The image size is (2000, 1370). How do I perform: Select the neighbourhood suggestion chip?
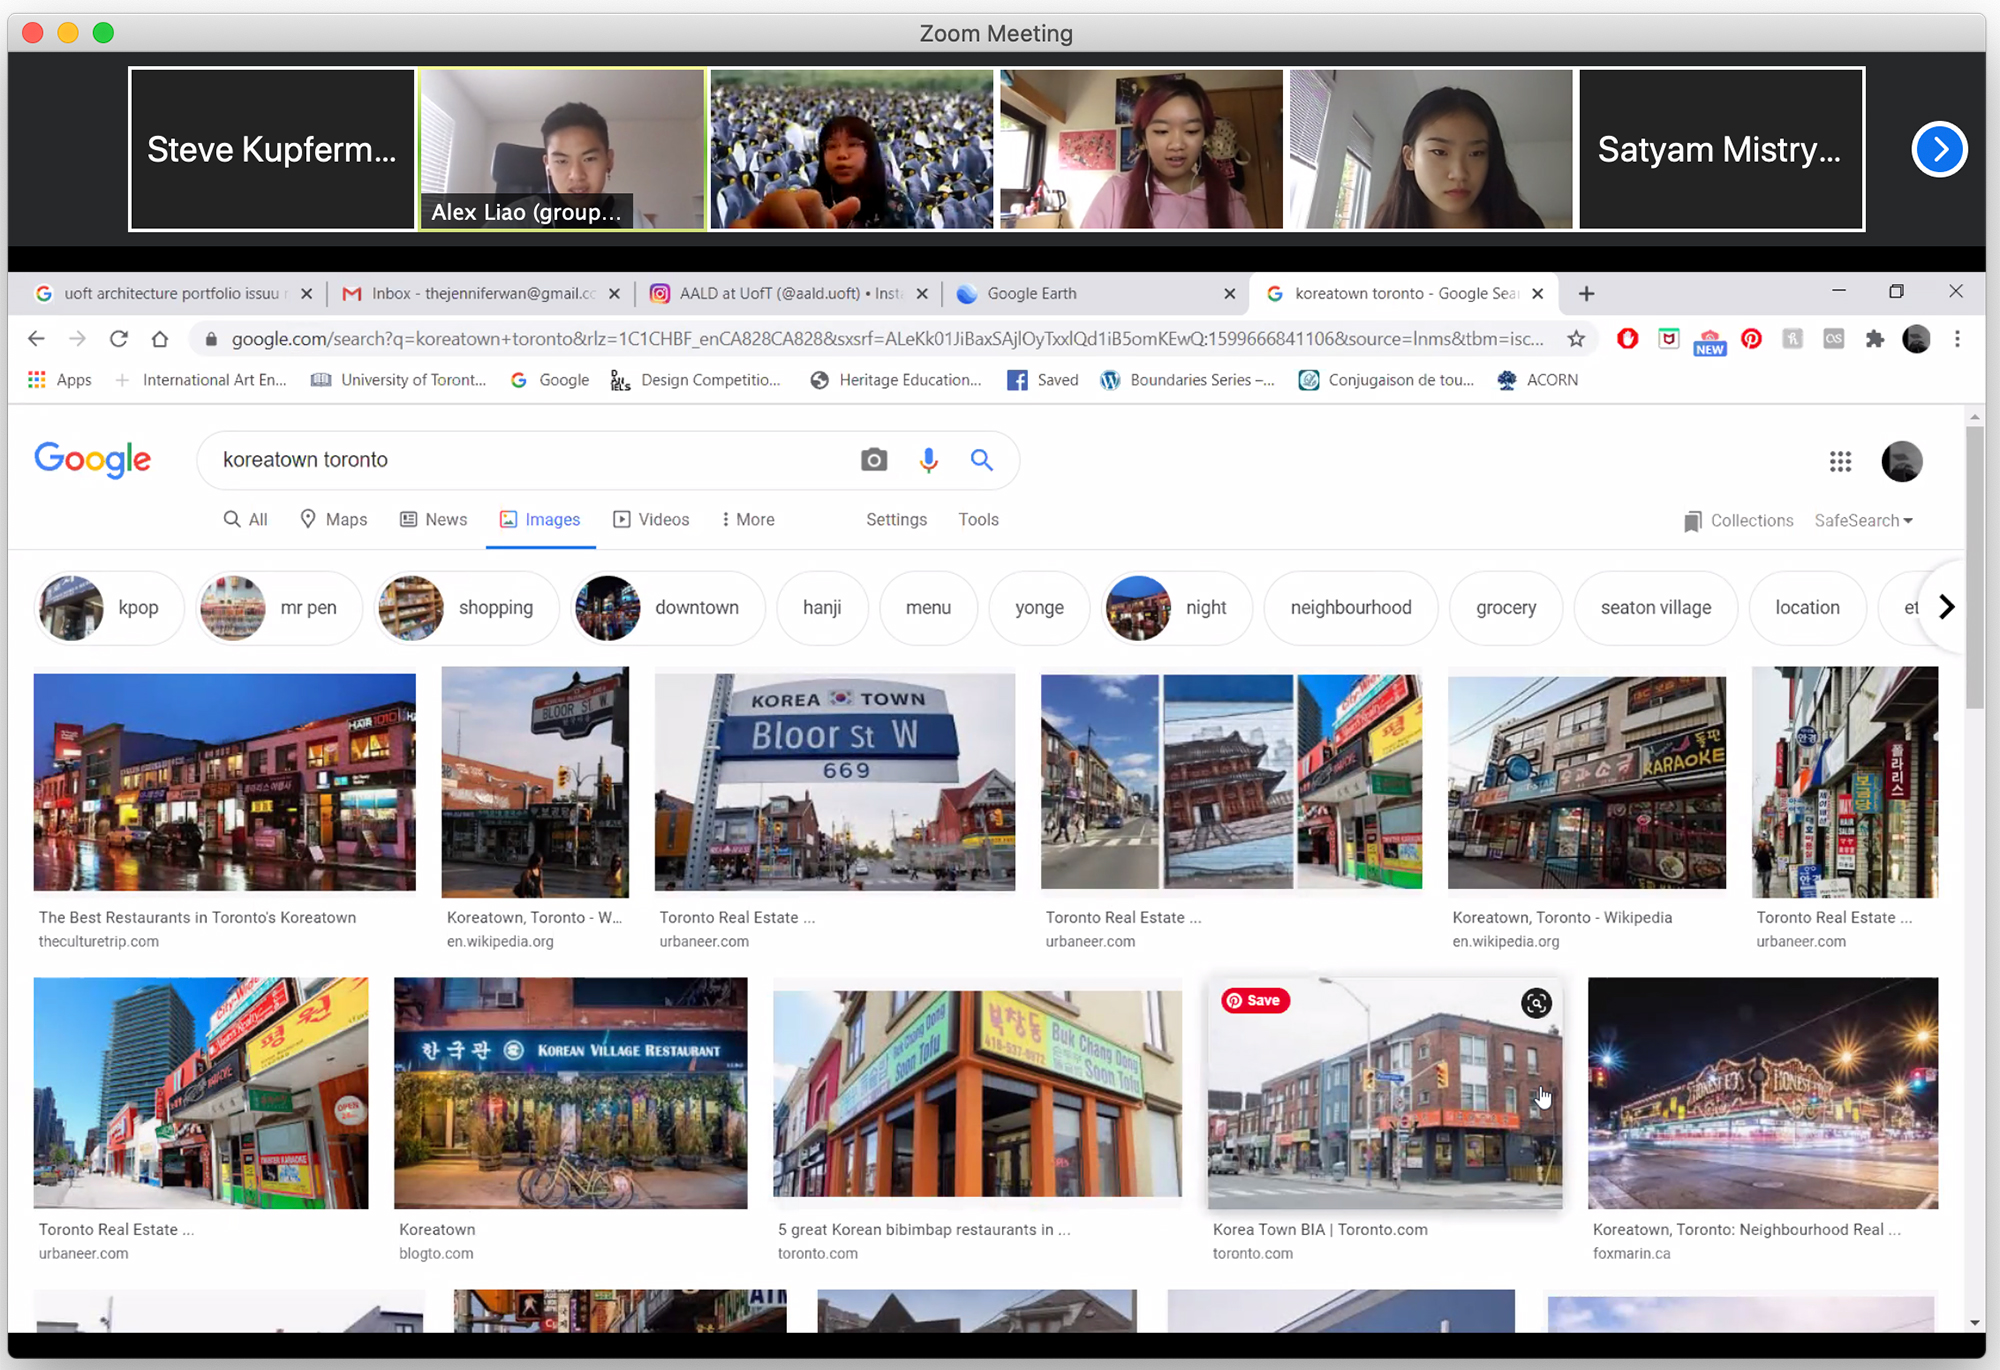point(1351,608)
